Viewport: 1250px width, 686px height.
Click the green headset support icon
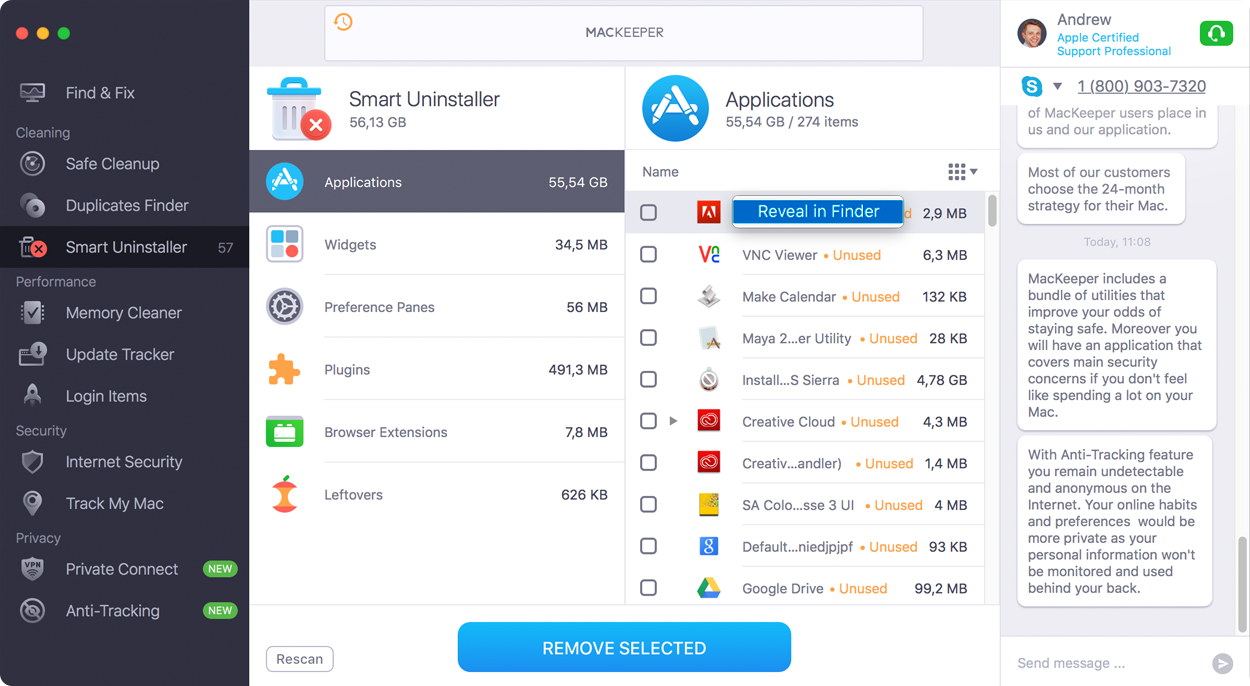[1216, 34]
